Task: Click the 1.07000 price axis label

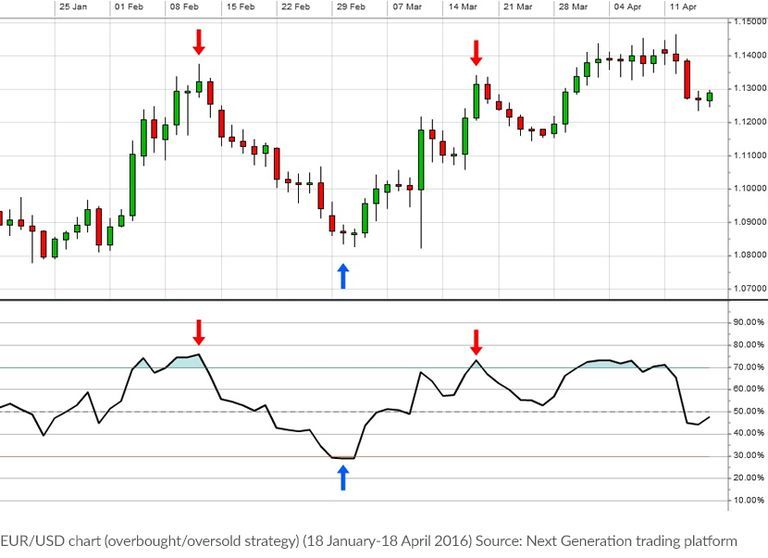Action: [x=749, y=289]
